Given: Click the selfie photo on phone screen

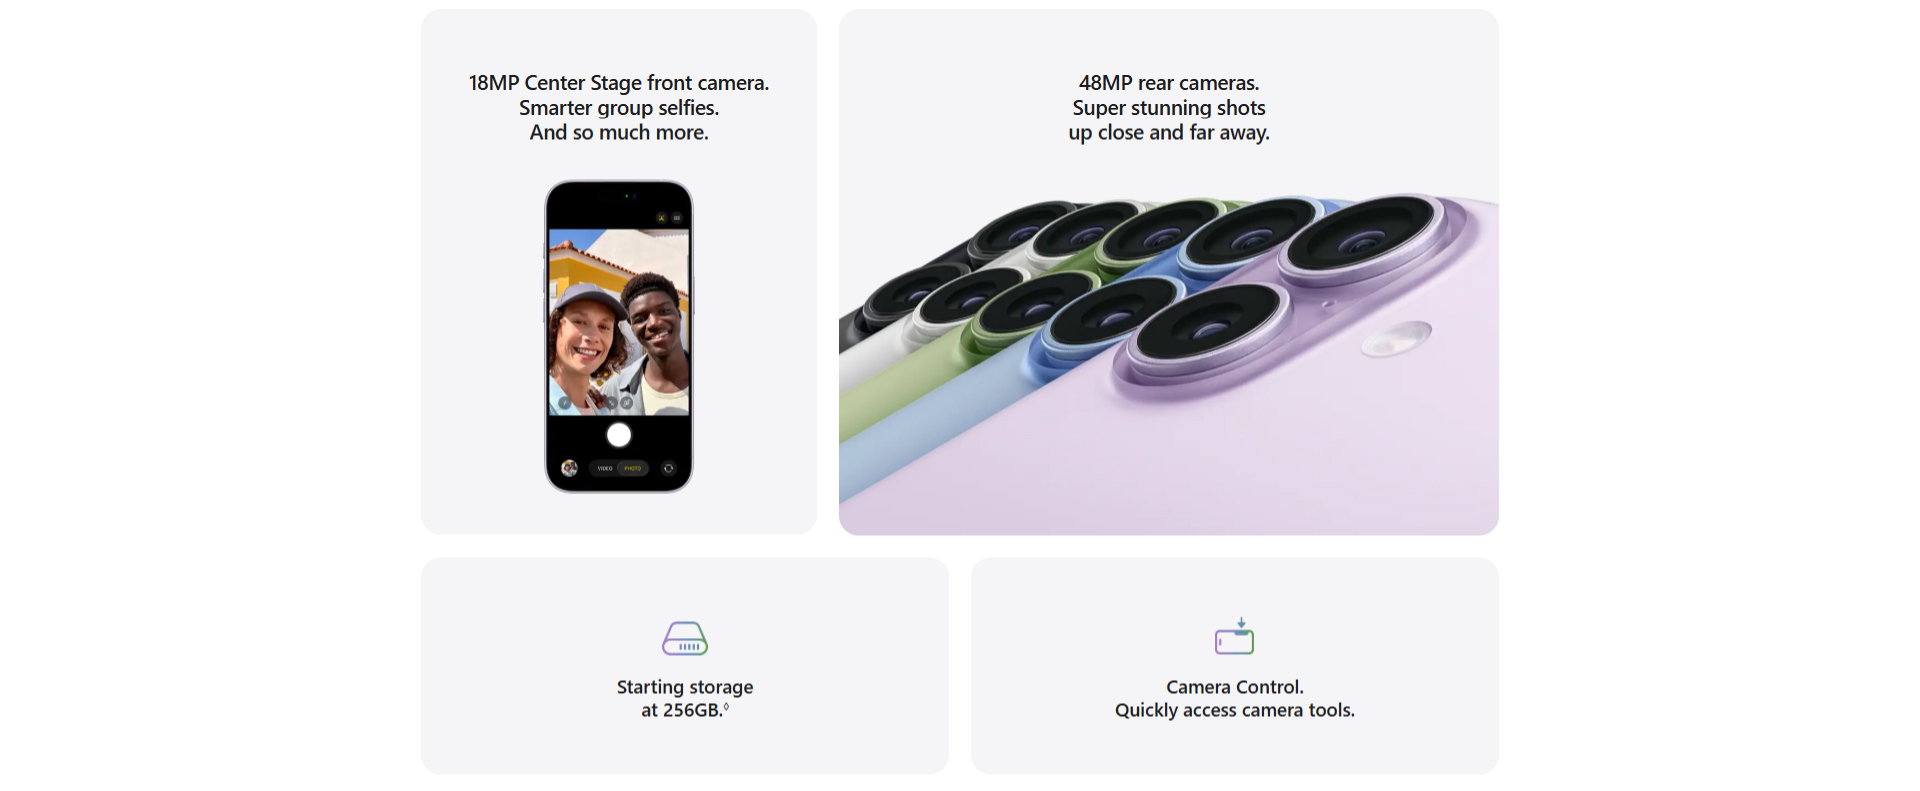Looking at the screenshot, I should 619,322.
